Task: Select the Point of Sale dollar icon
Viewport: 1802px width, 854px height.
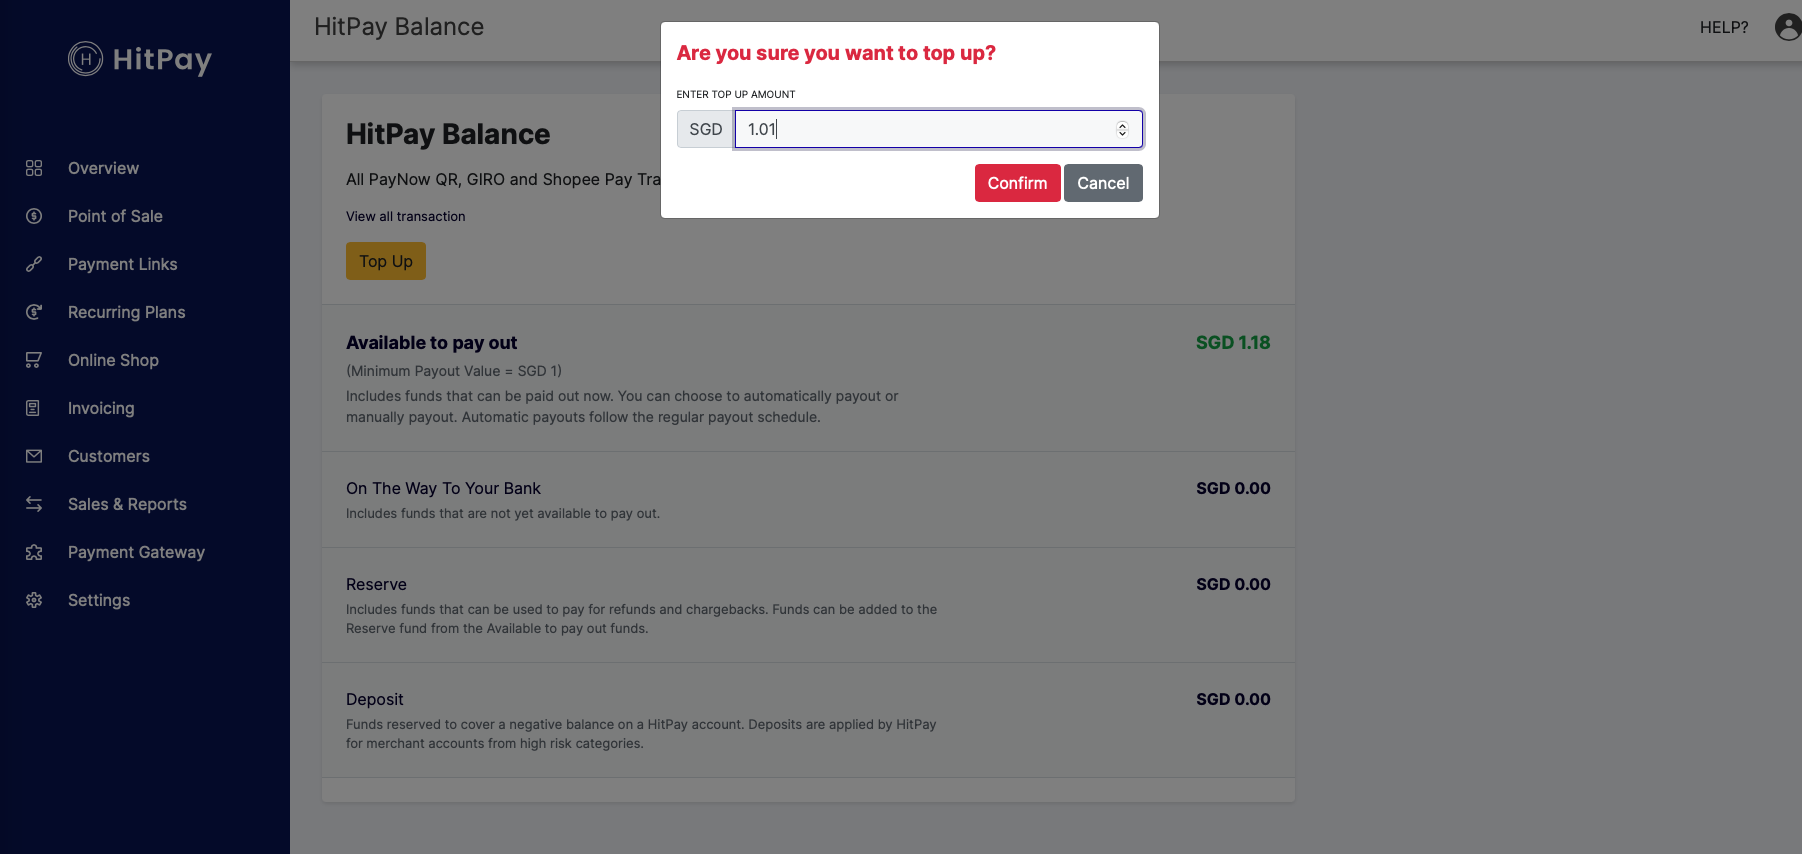Action: pyautogui.click(x=34, y=216)
